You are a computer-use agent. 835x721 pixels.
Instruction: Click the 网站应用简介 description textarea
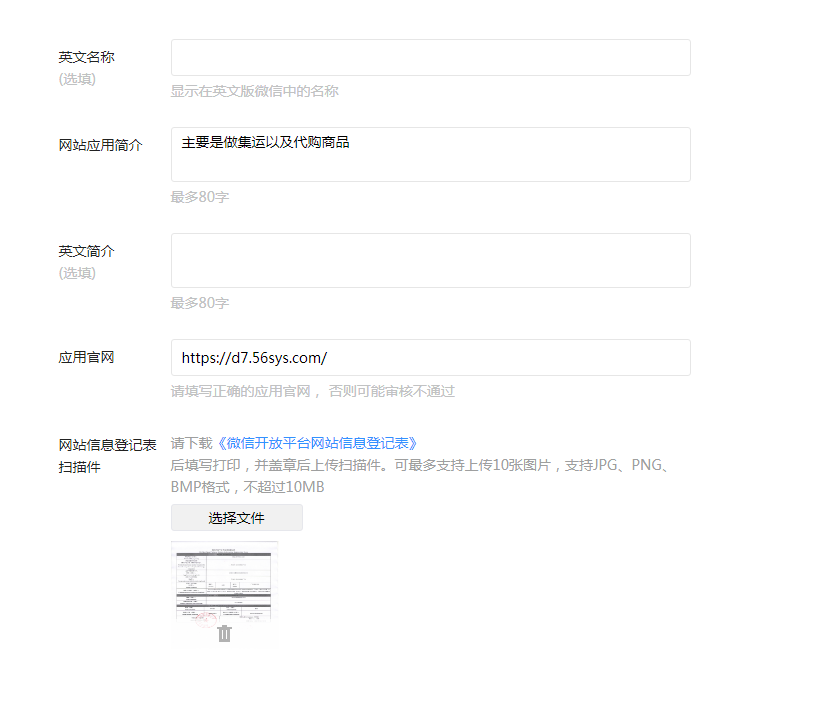pyautogui.click(x=430, y=155)
